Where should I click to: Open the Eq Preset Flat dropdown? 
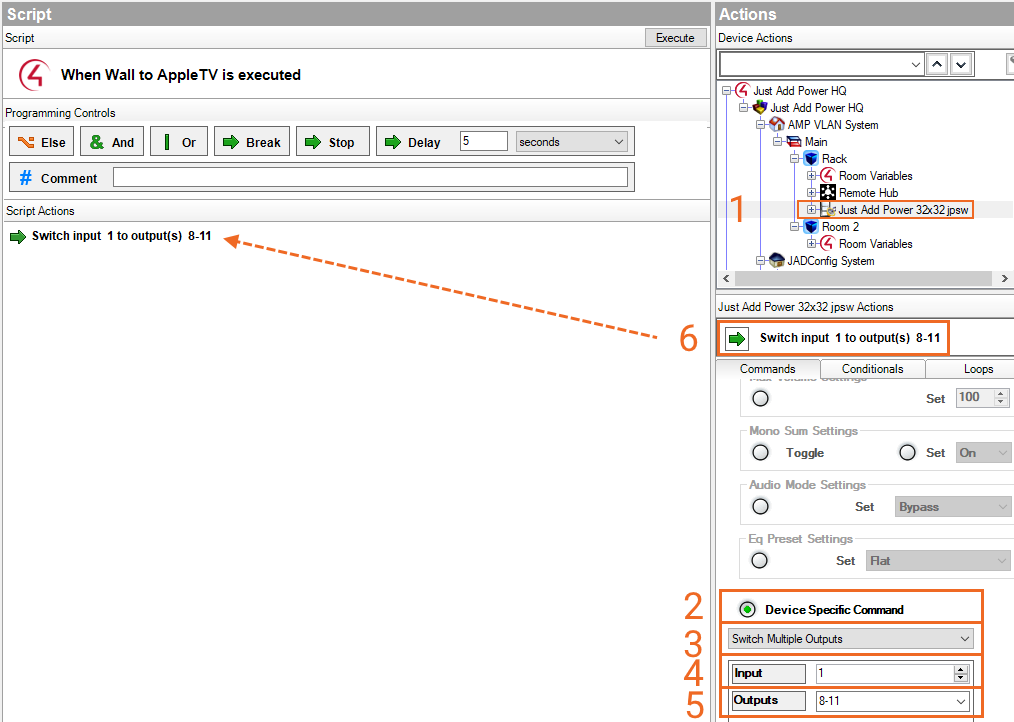pos(938,560)
